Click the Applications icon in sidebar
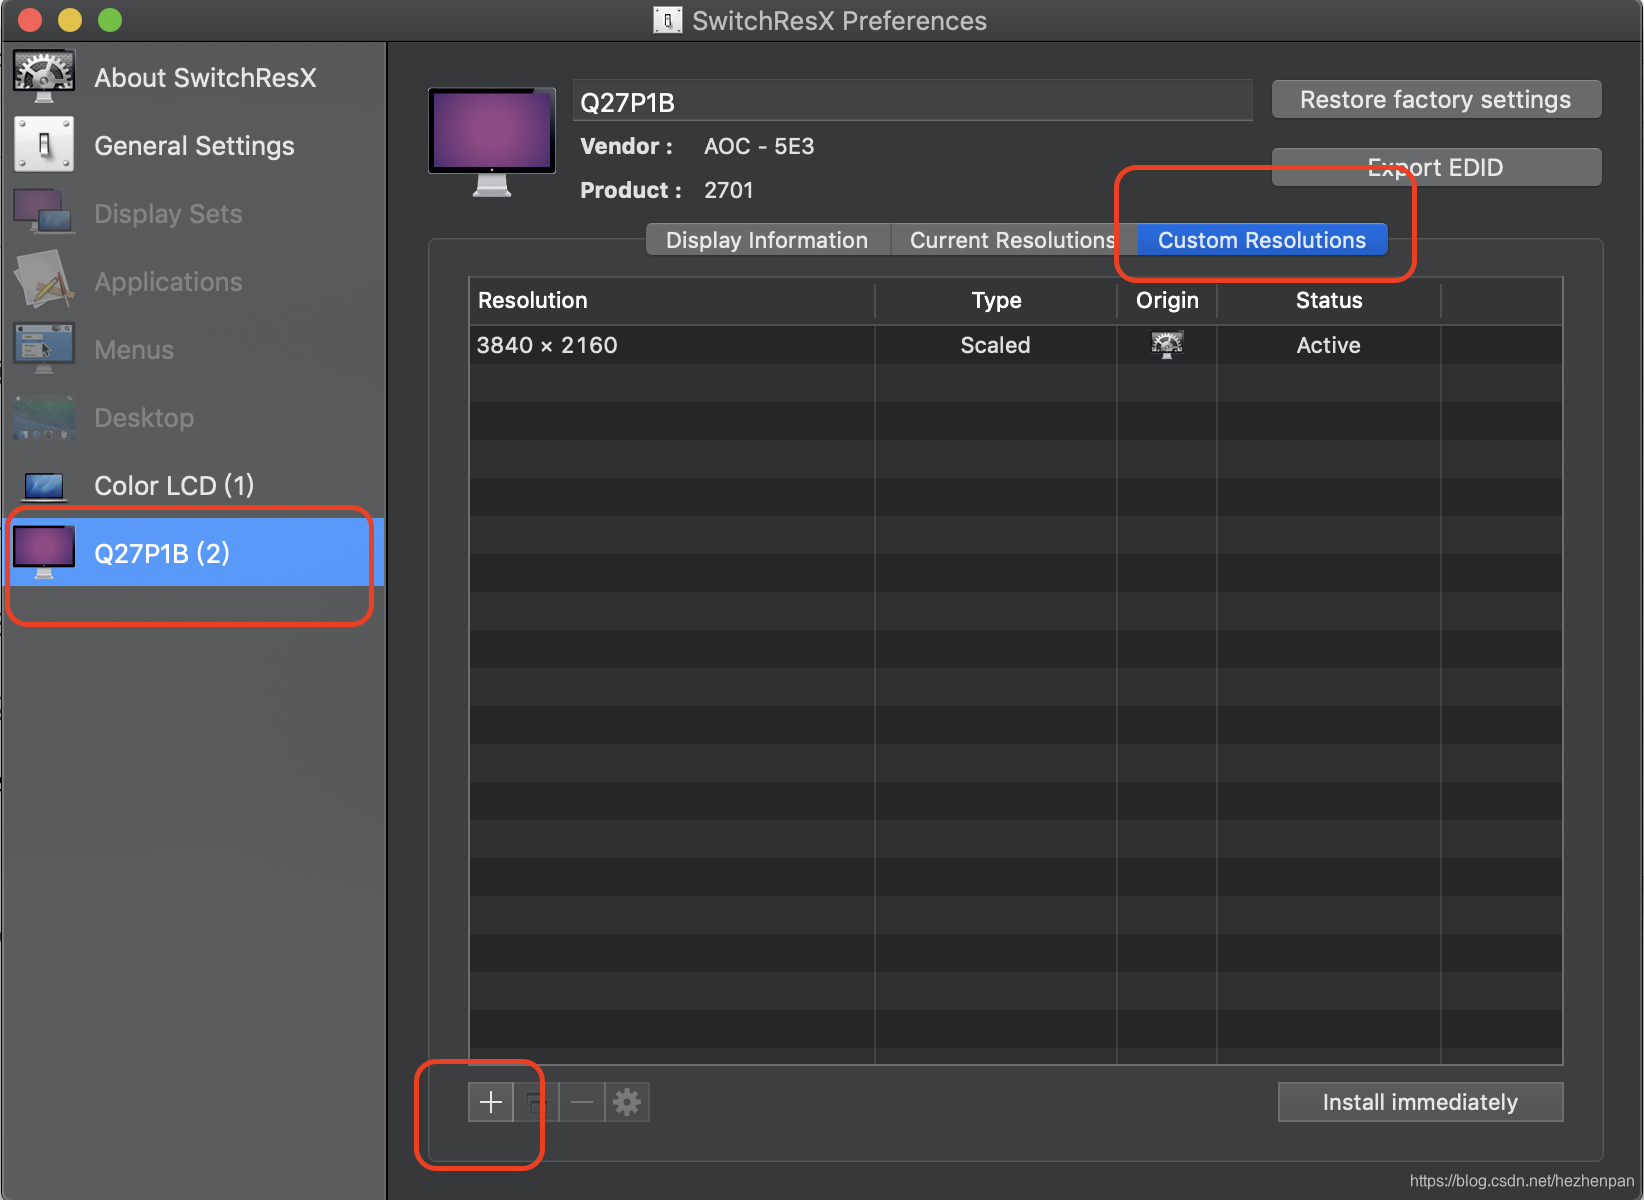Screen dimensions: 1644x1200 (44, 281)
